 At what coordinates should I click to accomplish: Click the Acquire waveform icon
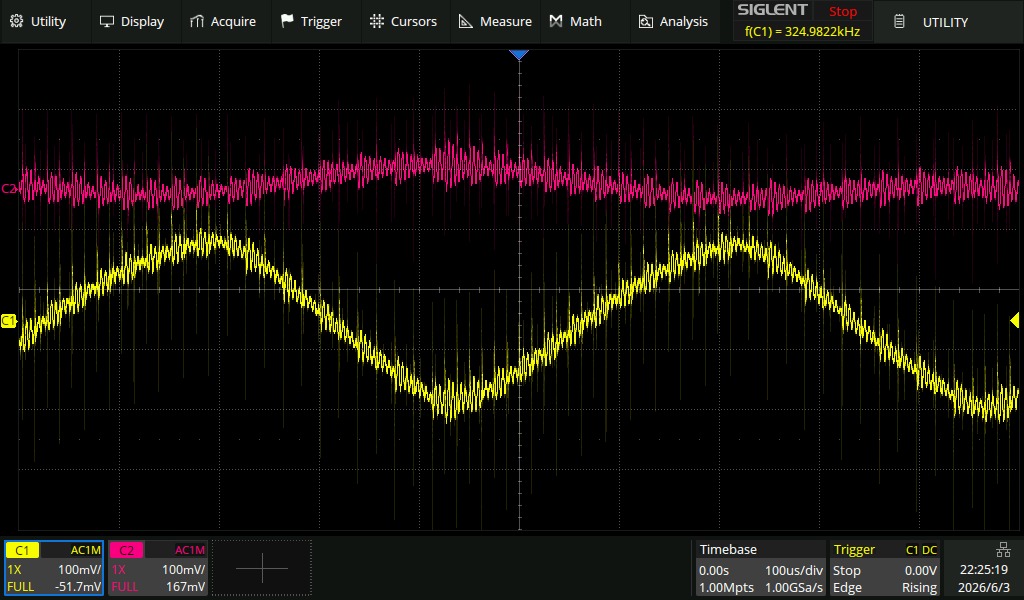tap(197, 22)
